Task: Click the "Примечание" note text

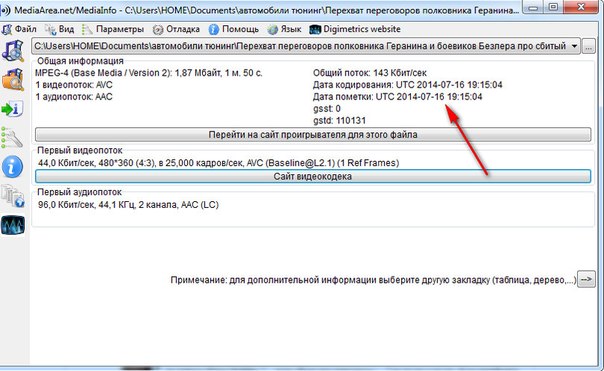Action: 373,280
